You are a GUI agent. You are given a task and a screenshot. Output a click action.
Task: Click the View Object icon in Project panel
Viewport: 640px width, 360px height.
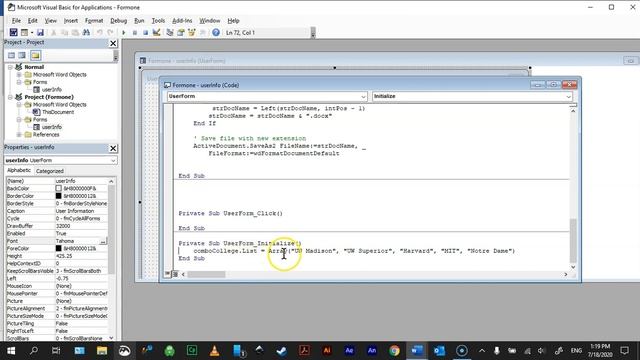click(x=22, y=55)
